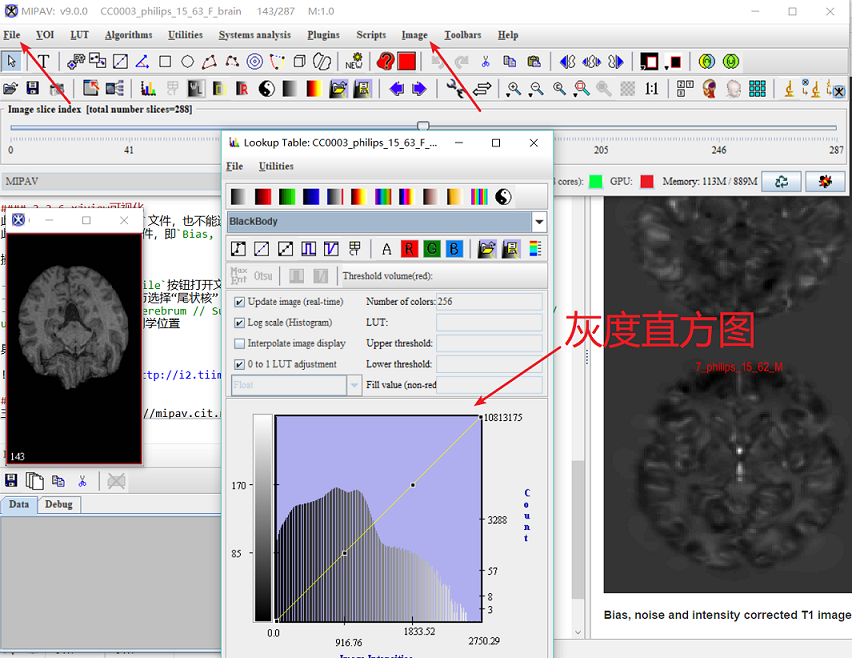Click the Otsu threshold button

(264, 276)
